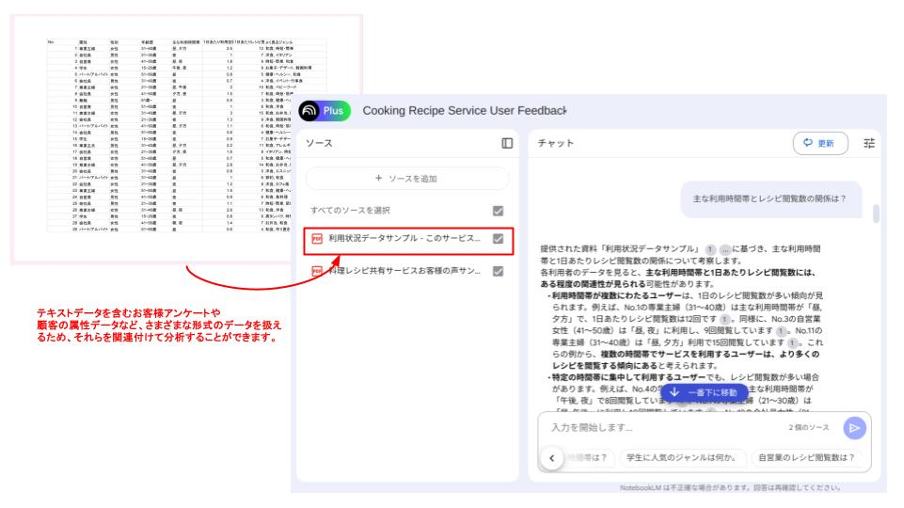Click the Plus badge in the header

334,111
